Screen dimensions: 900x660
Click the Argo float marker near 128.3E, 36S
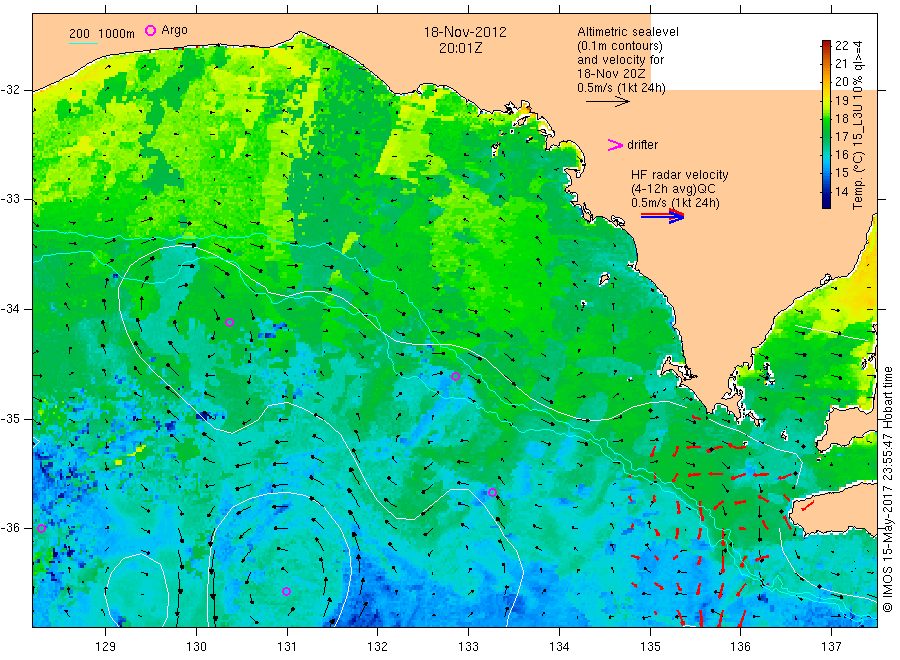click(x=41, y=529)
